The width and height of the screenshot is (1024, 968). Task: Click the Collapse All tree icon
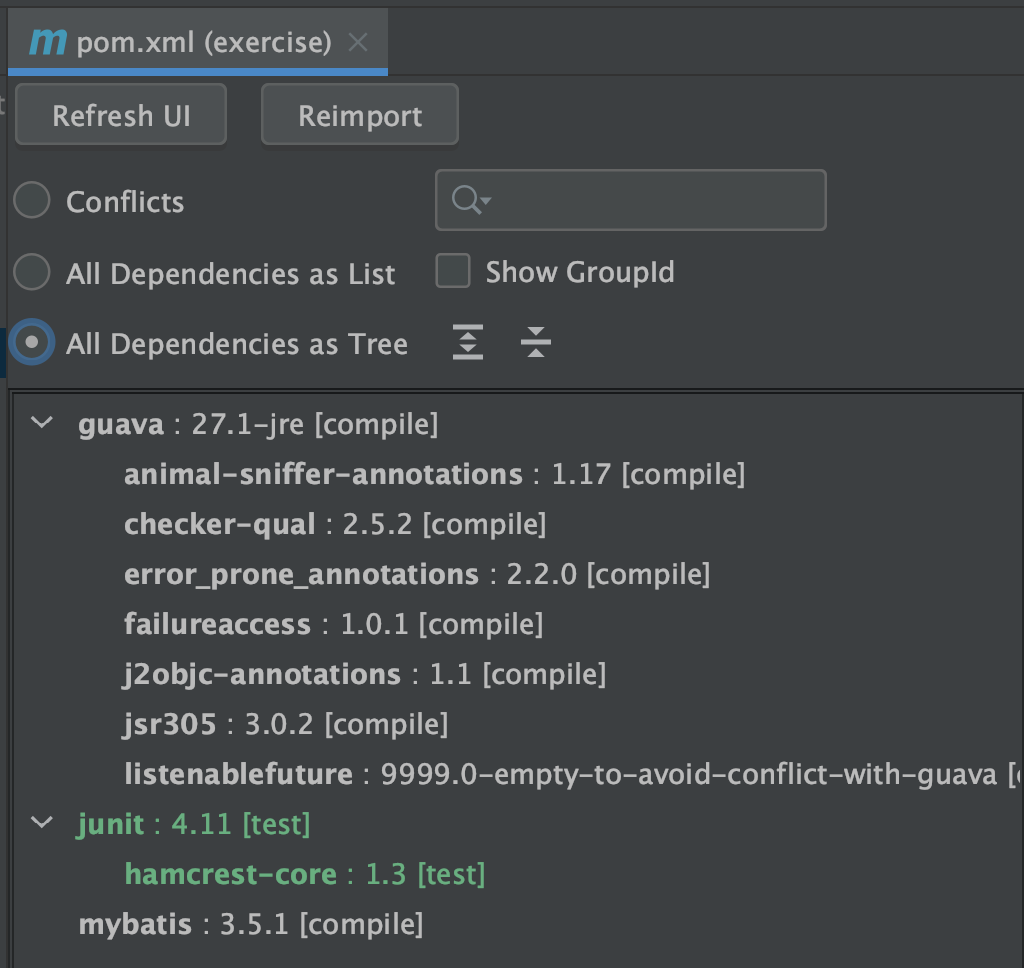coord(536,343)
